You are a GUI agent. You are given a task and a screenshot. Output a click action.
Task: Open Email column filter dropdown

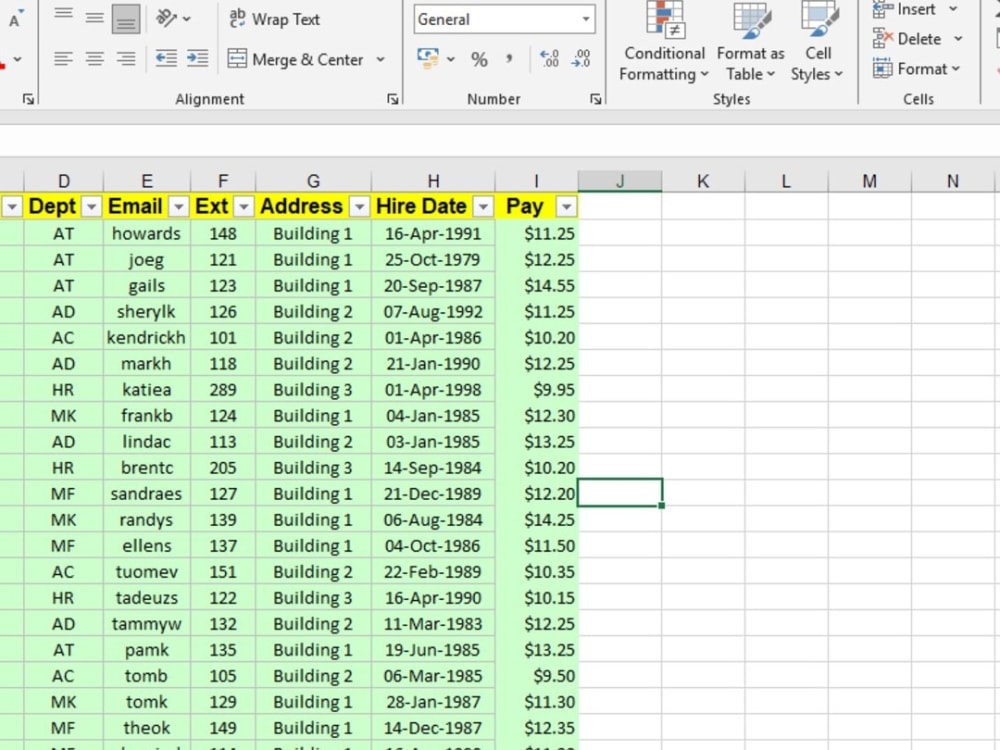(x=179, y=207)
